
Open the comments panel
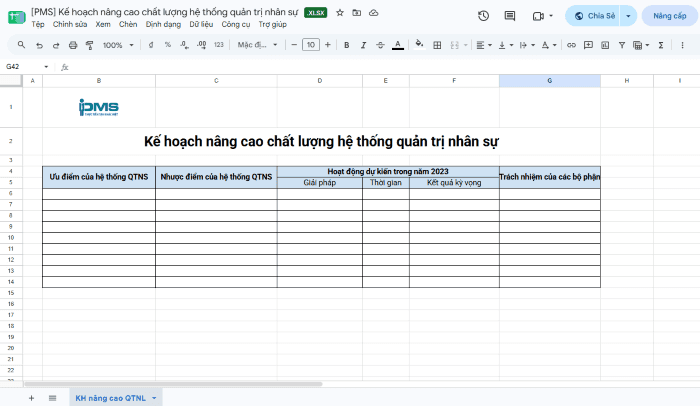click(509, 16)
